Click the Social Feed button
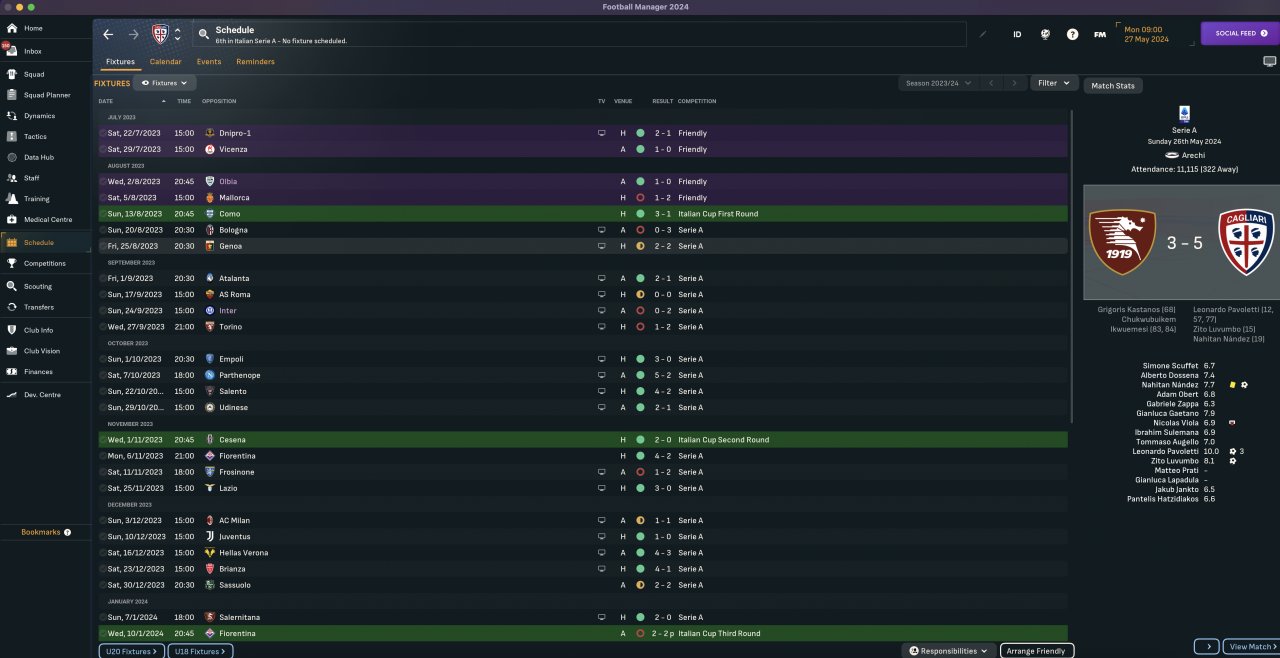The width and height of the screenshot is (1280, 658). point(1240,33)
